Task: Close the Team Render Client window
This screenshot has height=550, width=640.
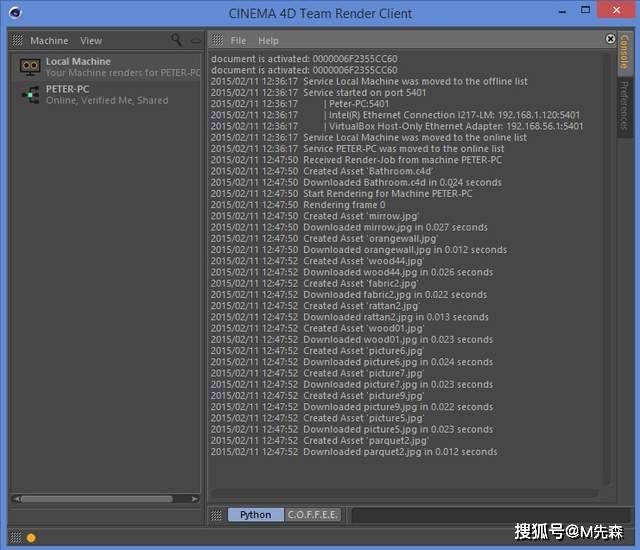Action: pos(616,10)
